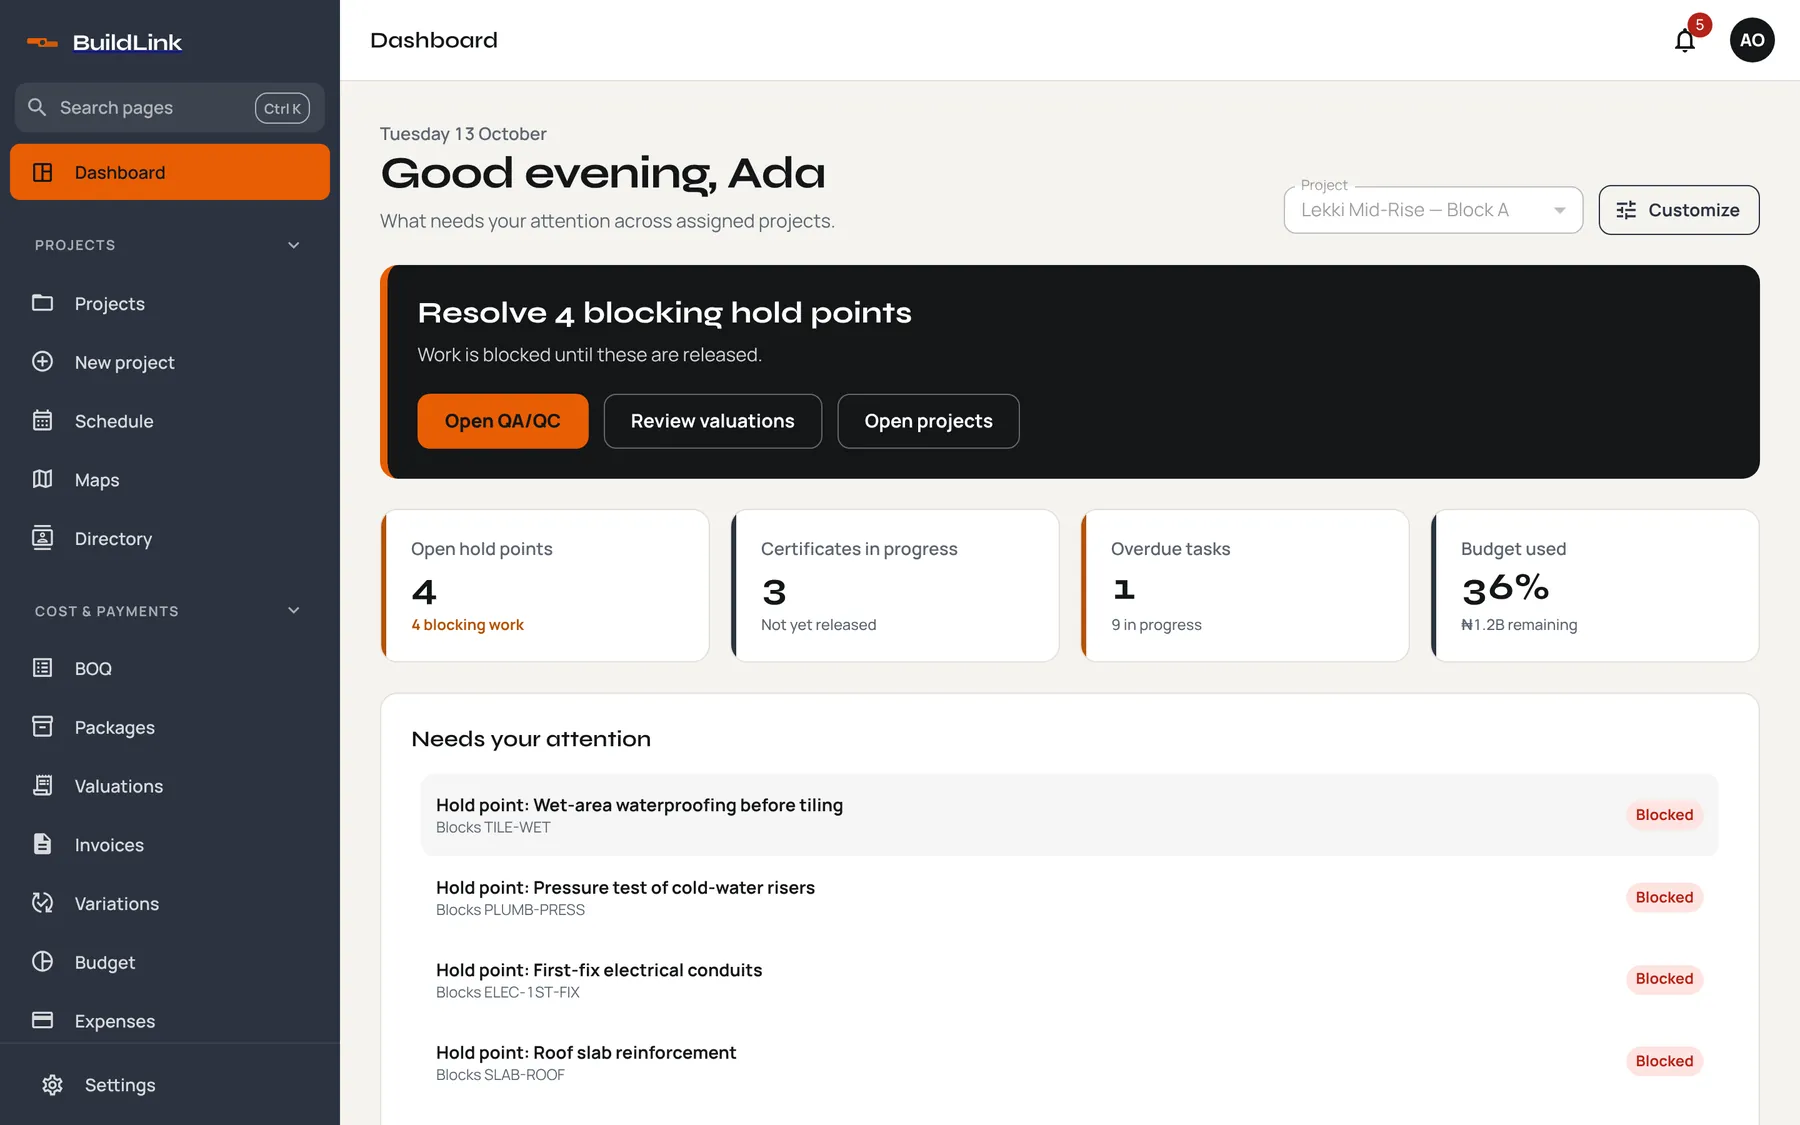Click the Dashboard grid icon in sidebar
The height and width of the screenshot is (1125, 1800).
pos(42,172)
